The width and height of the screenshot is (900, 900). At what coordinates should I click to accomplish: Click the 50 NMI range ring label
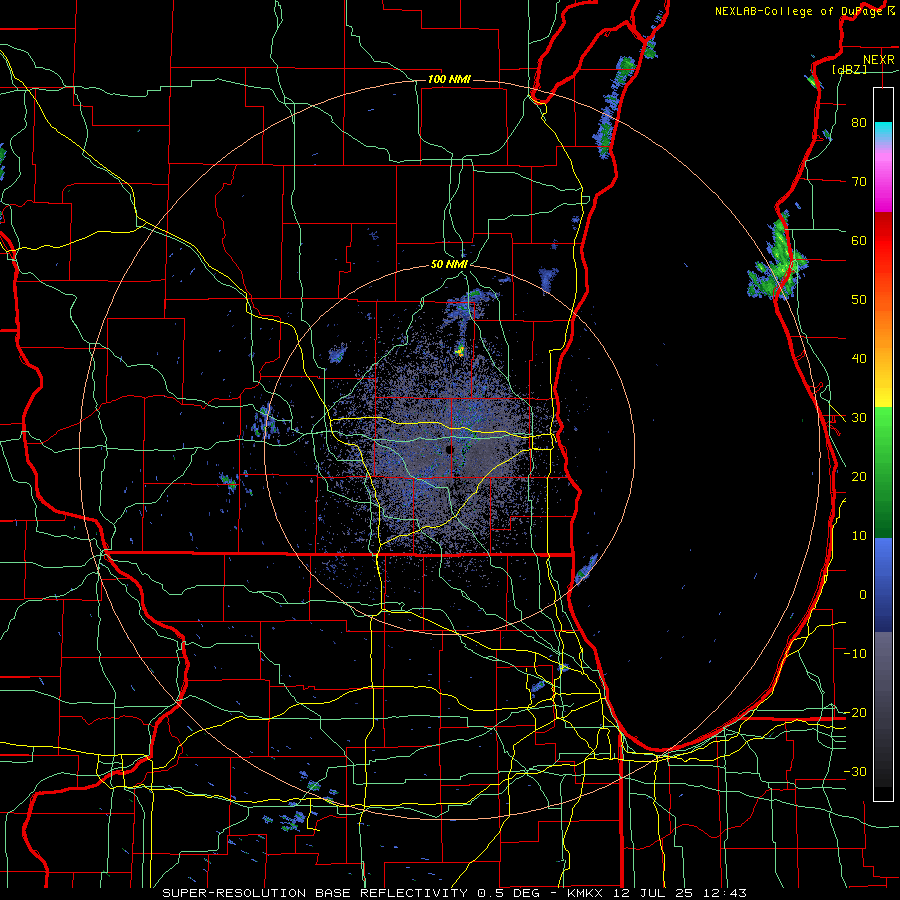[449, 265]
